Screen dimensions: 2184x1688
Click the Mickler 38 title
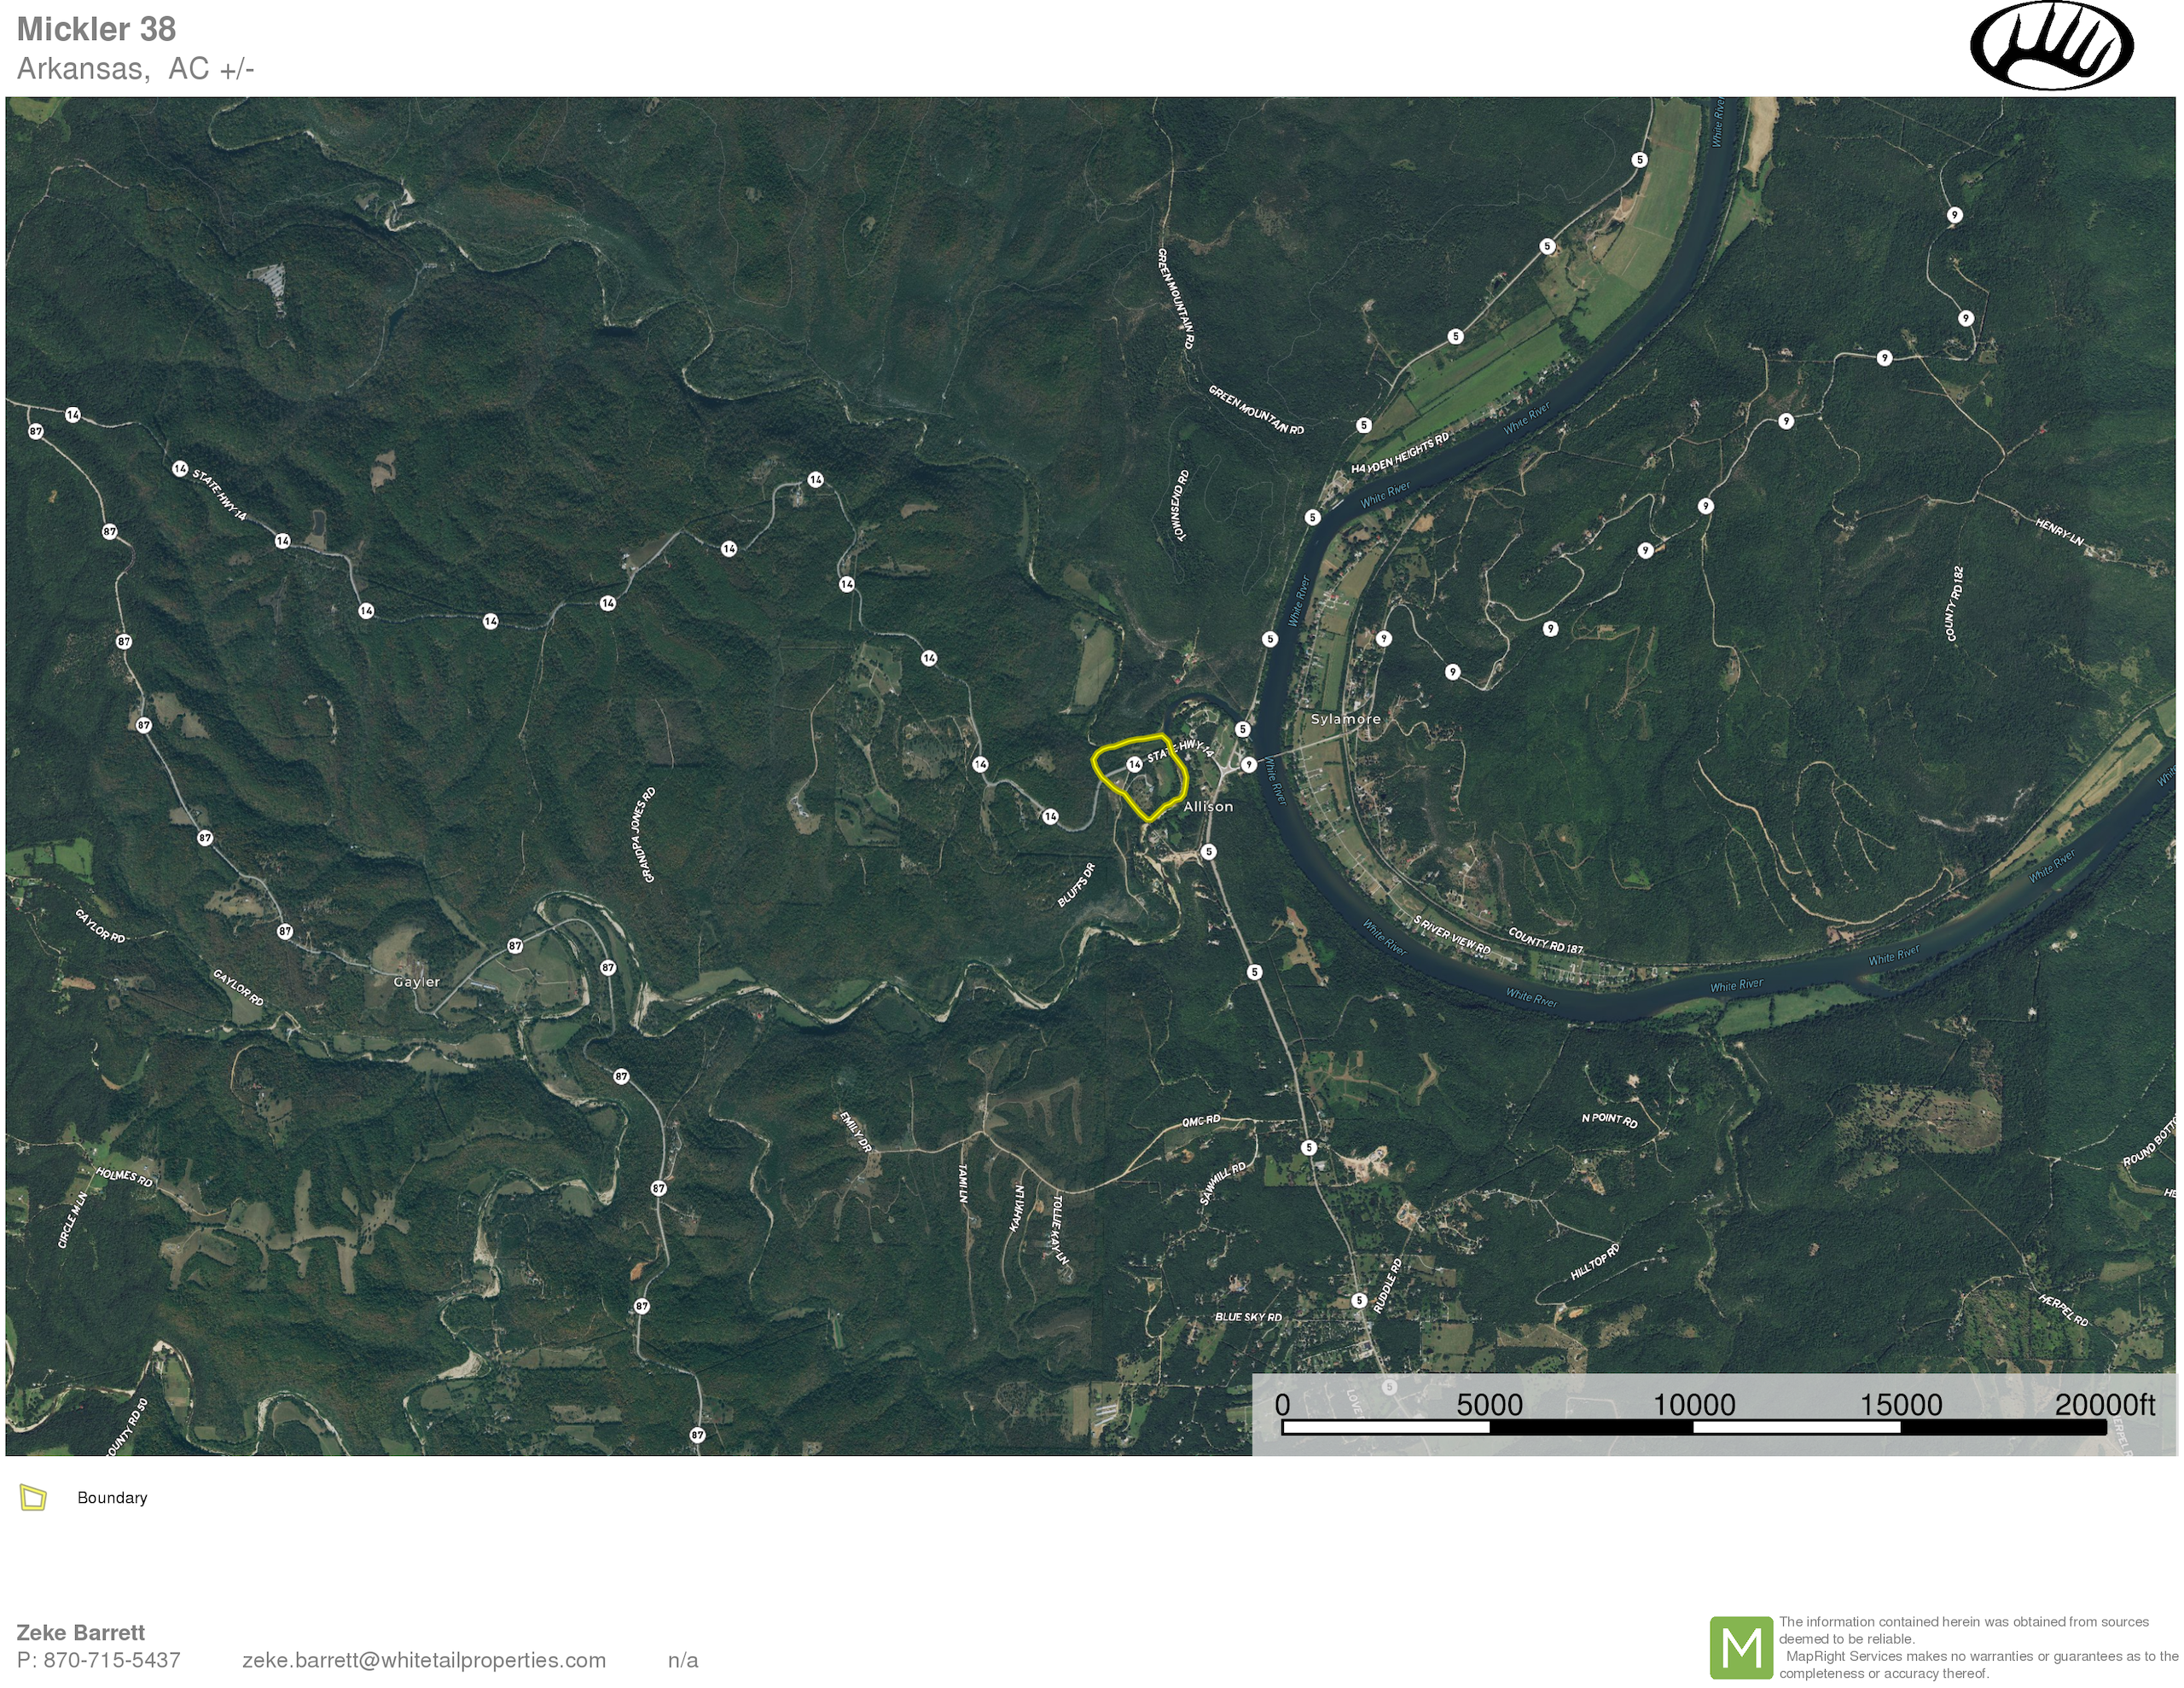tap(96, 29)
